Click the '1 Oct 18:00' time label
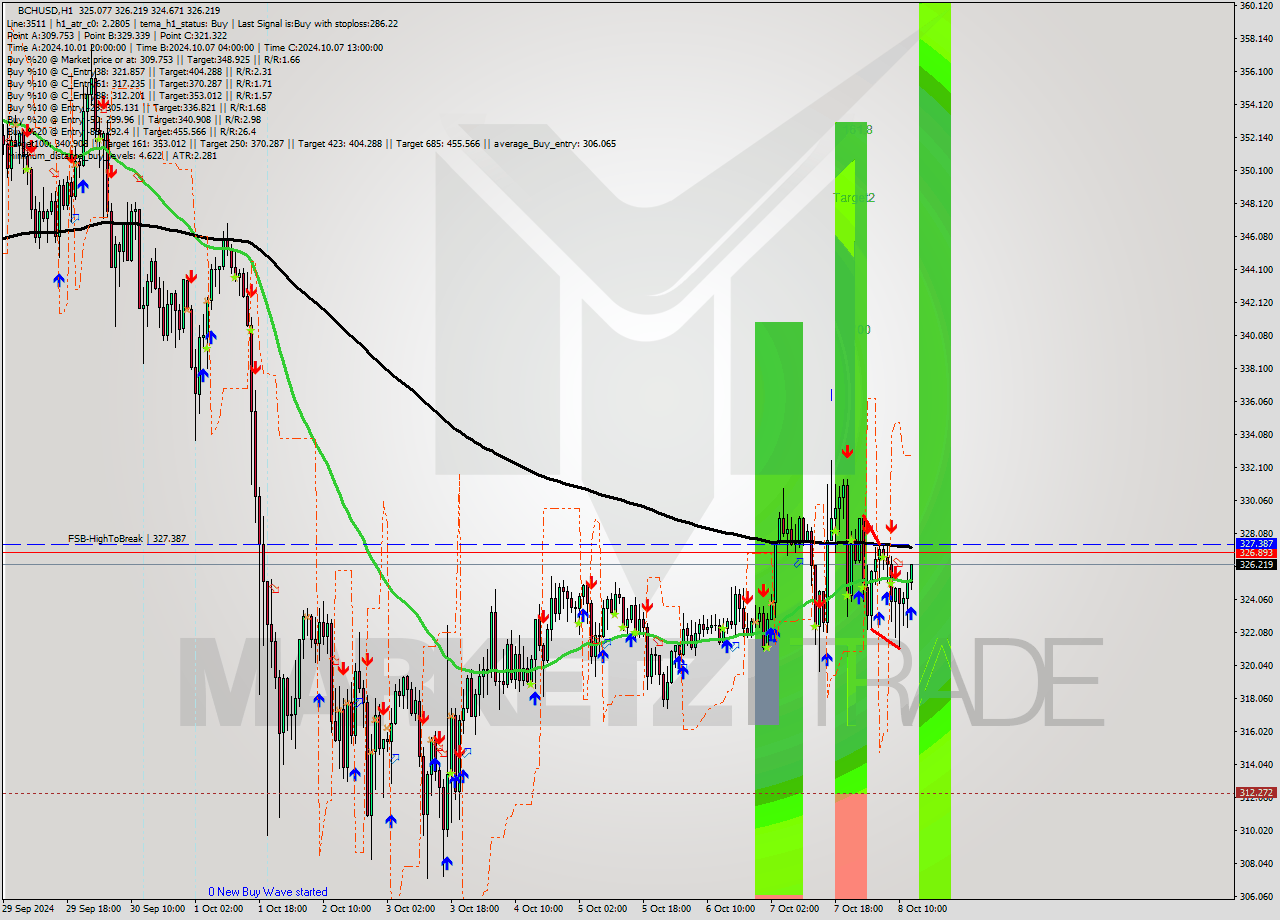This screenshot has height=920, width=1280. [284, 909]
